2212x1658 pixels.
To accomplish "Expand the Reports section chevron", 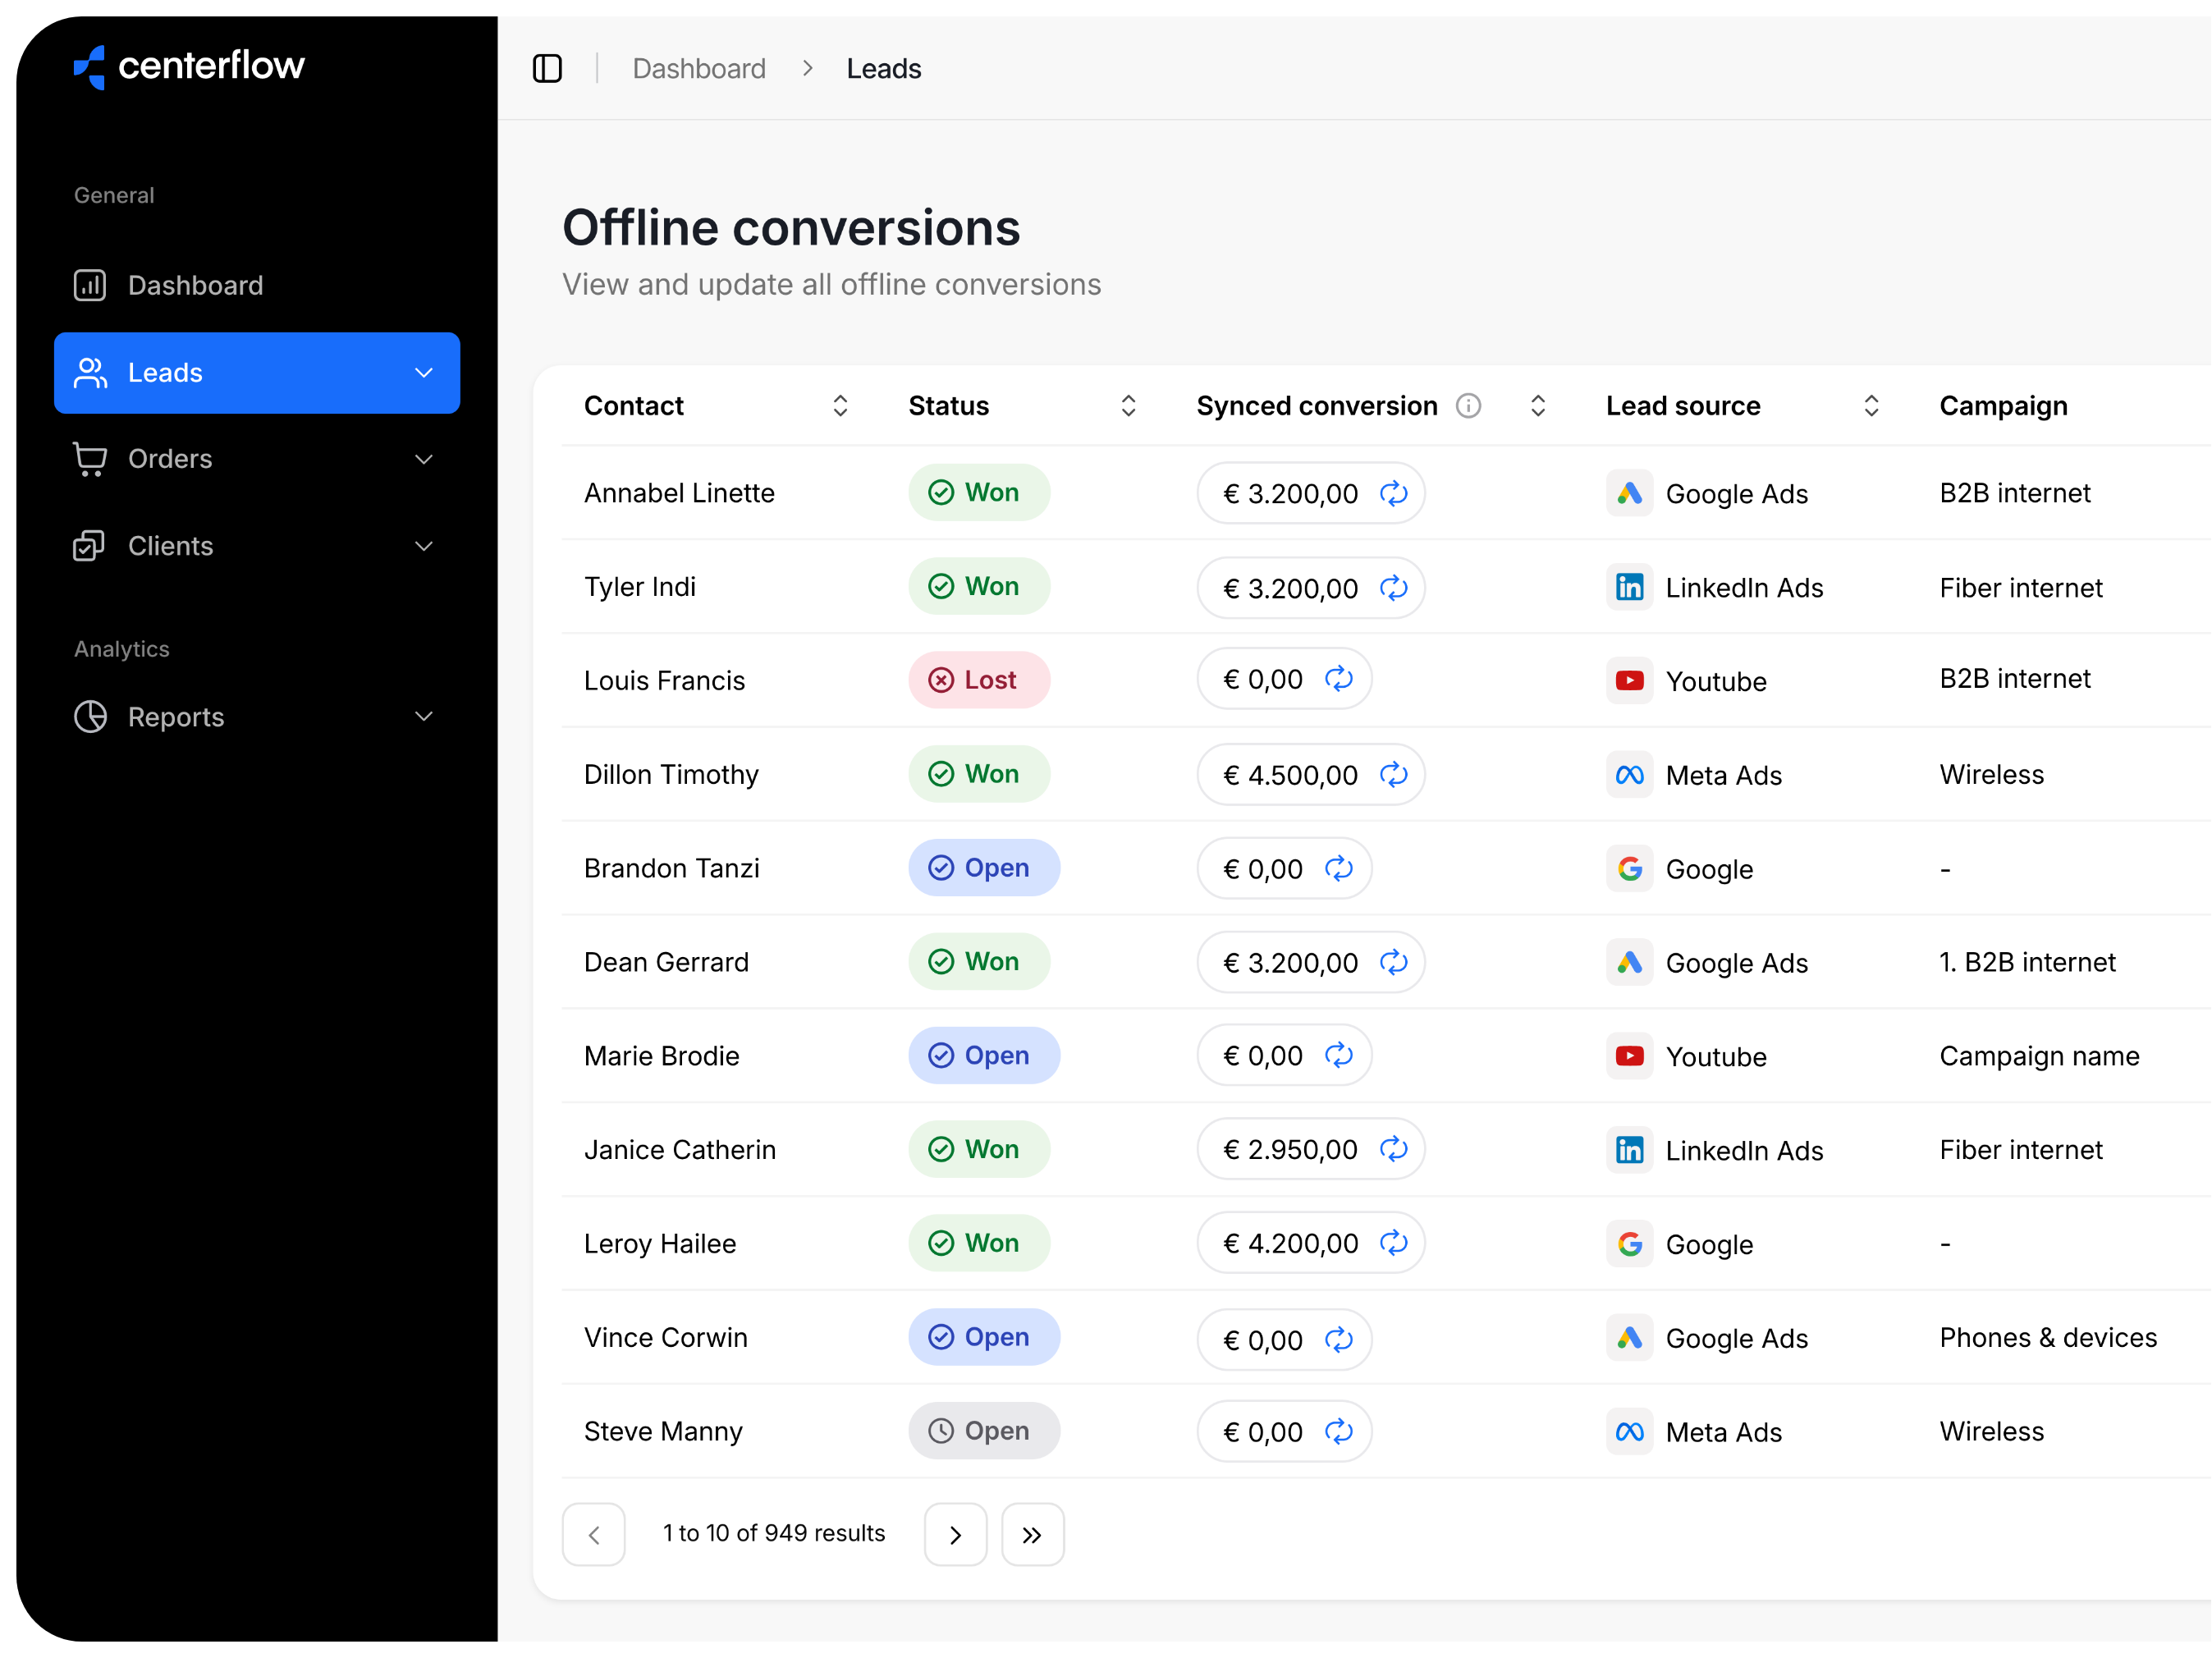I will [x=424, y=717].
